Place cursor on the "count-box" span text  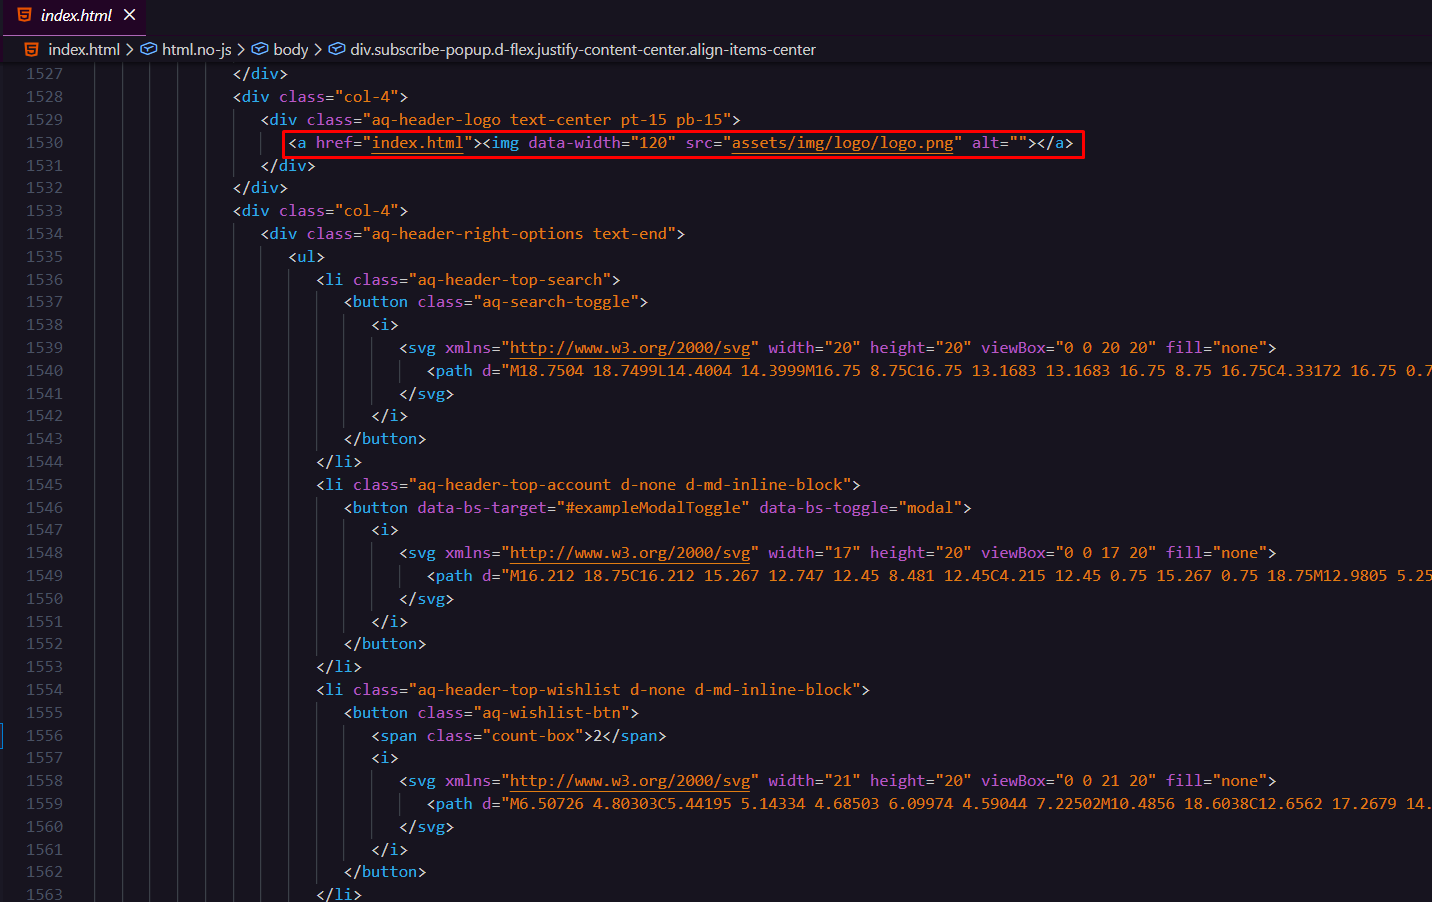pyautogui.click(x=533, y=736)
